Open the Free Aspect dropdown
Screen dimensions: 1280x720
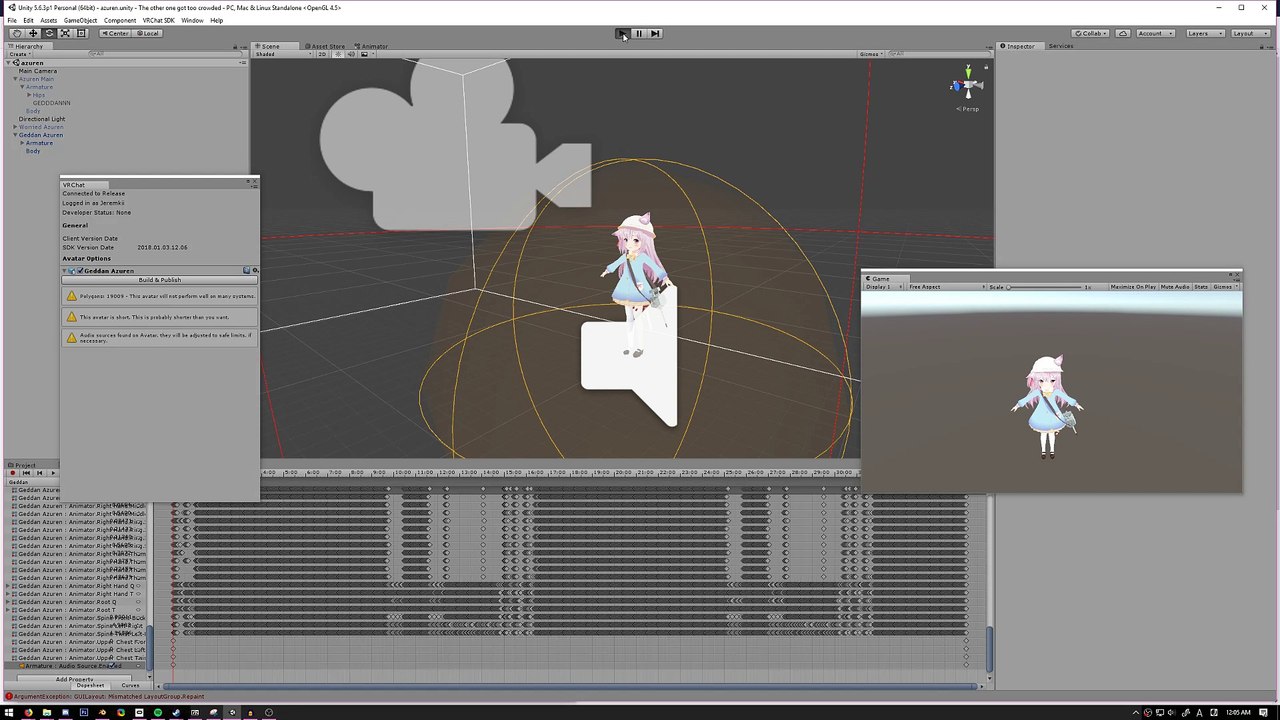pyautogui.click(x=945, y=287)
